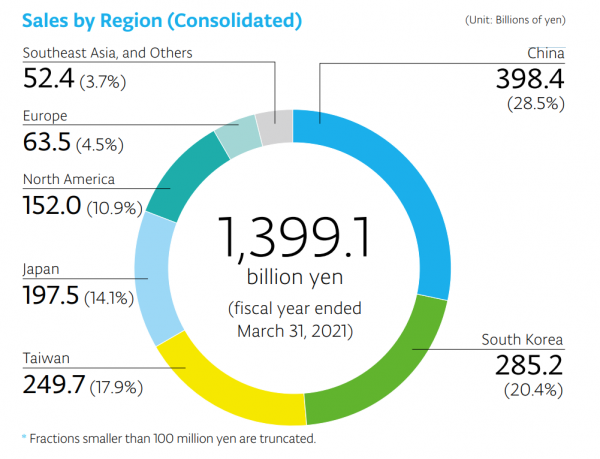Click the pale teal Europe donut segment
The height and width of the screenshot is (459, 600).
coord(236,133)
